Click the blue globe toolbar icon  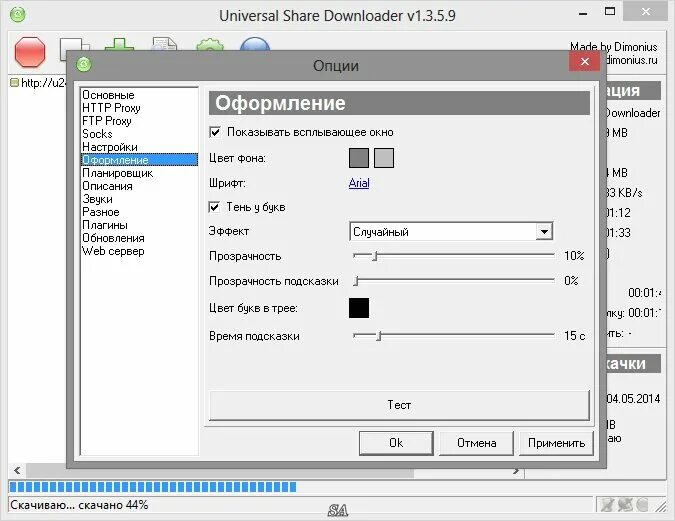click(x=254, y=44)
